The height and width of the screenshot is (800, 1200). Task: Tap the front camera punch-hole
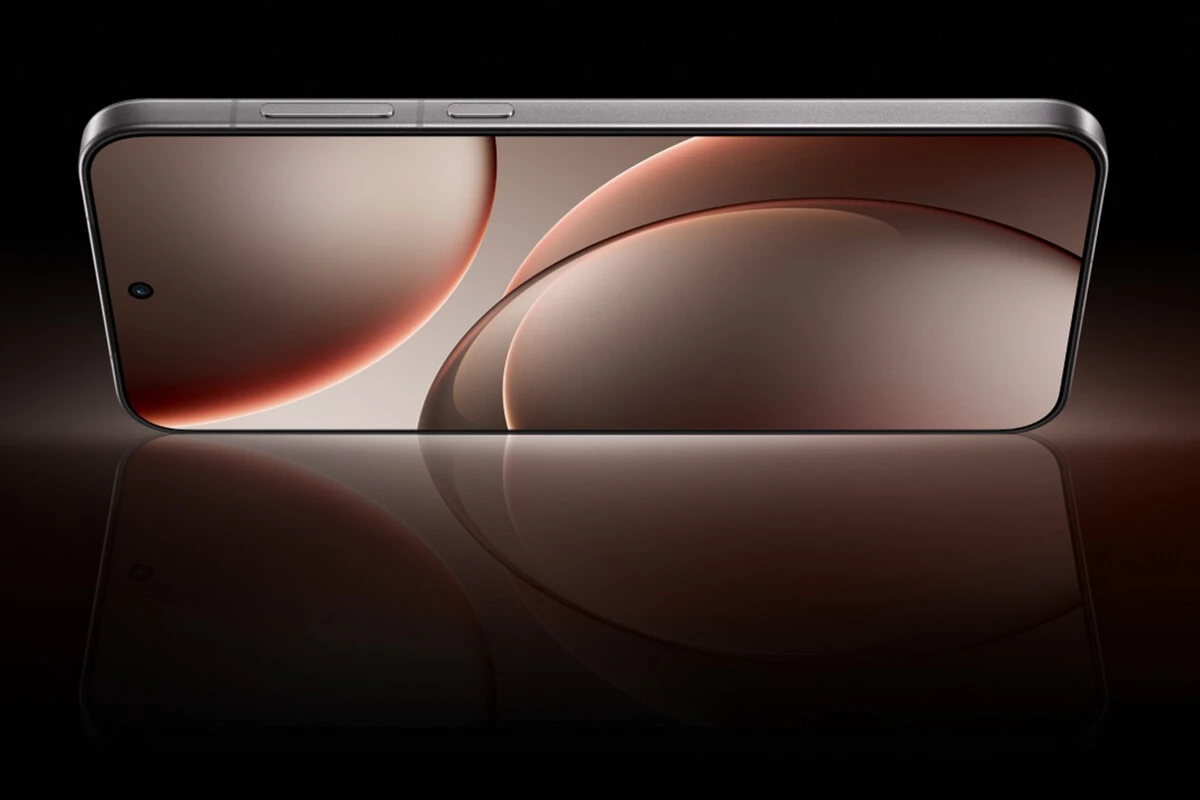click(139, 290)
